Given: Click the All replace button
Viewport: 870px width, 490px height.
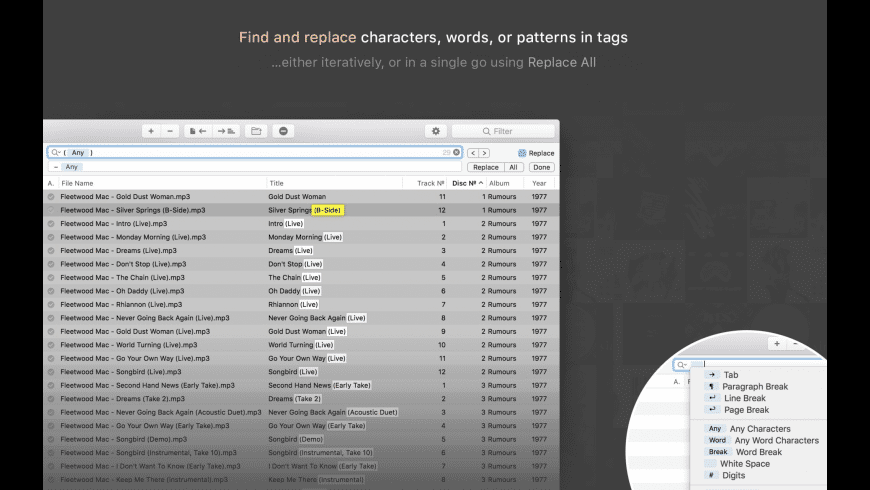Looking at the screenshot, I should click(513, 167).
